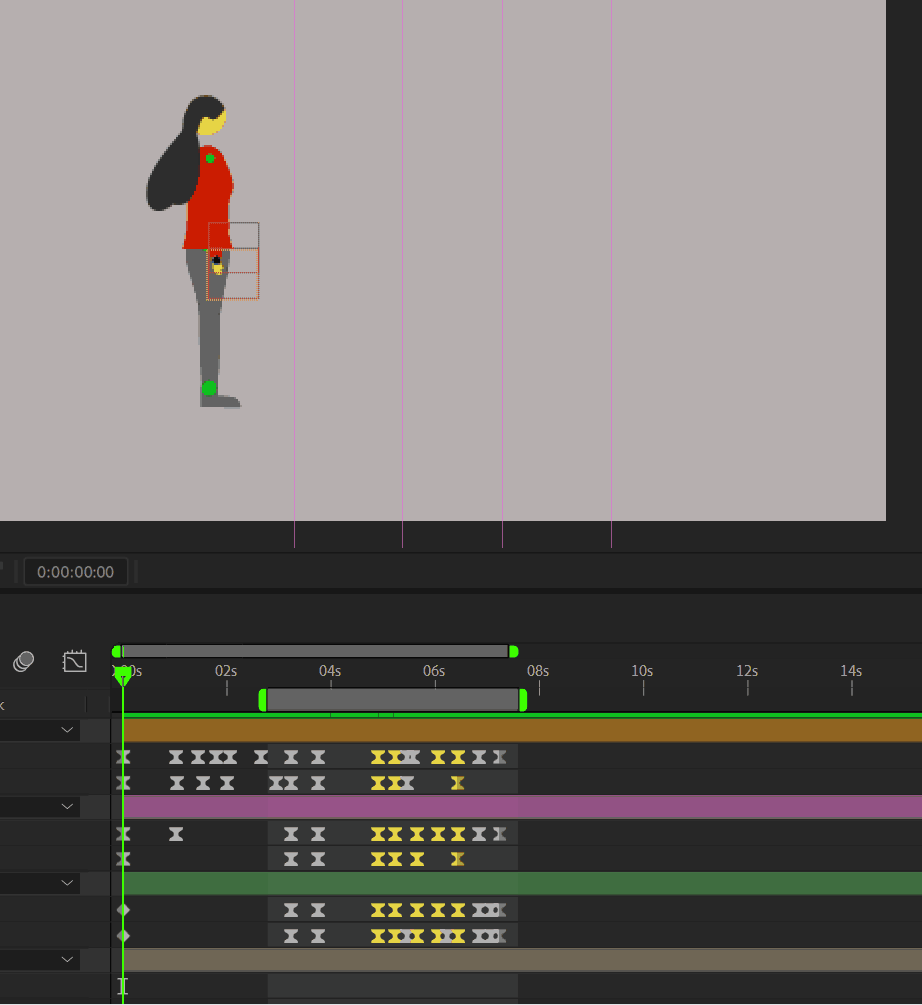Click the 08s mark on time ruler

click(x=538, y=671)
